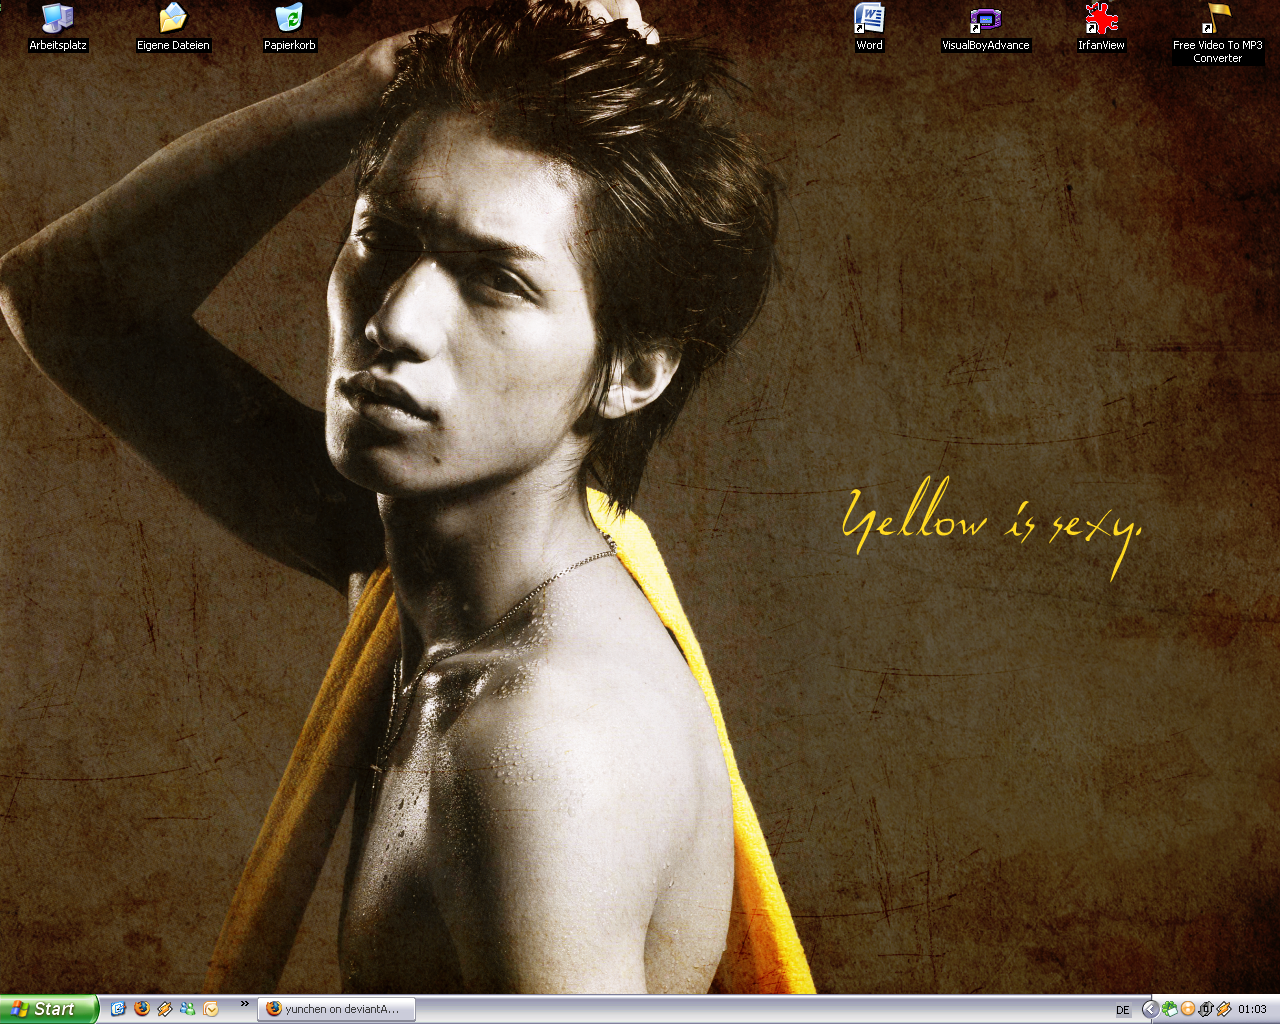Launch the Word desktop shortcut
This screenshot has height=1024, width=1280.
[869, 28]
